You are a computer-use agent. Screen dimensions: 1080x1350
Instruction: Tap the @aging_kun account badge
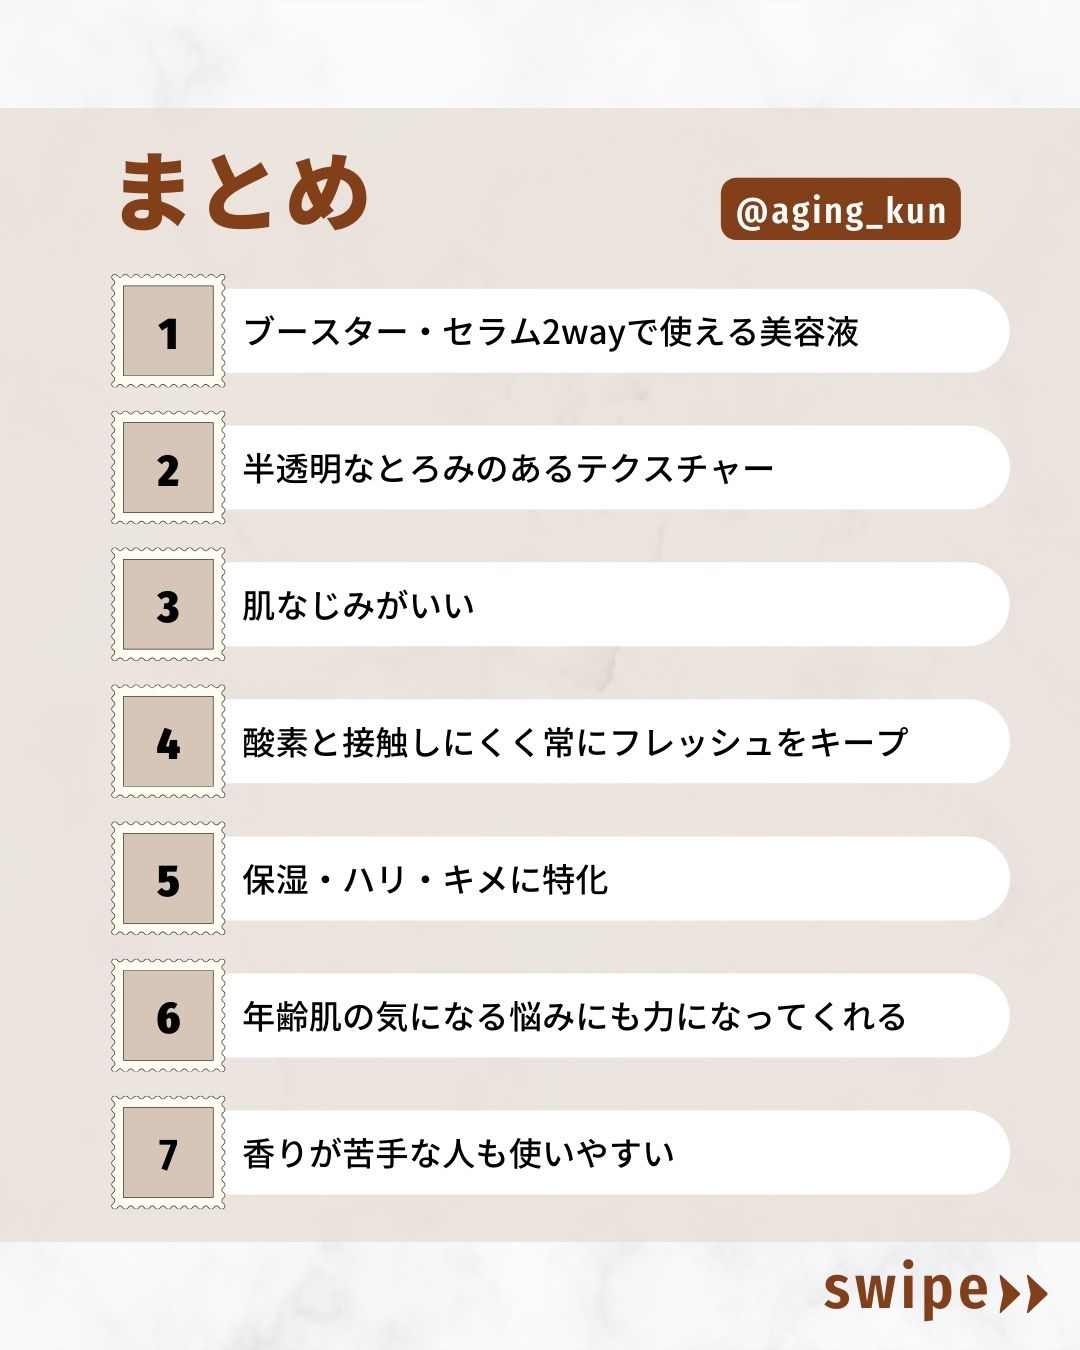tap(840, 210)
